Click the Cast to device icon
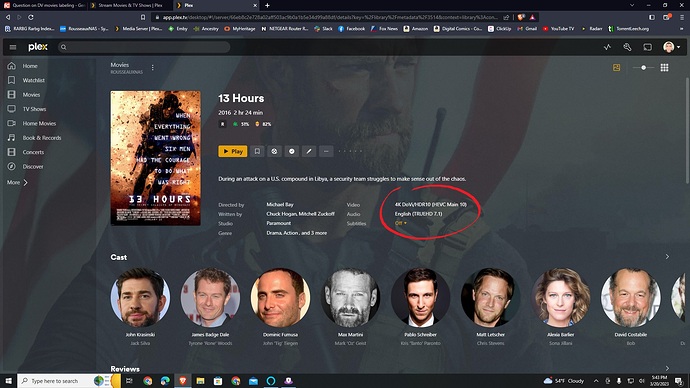Viewport: 690px width, 388px height. tap(647, 47)
